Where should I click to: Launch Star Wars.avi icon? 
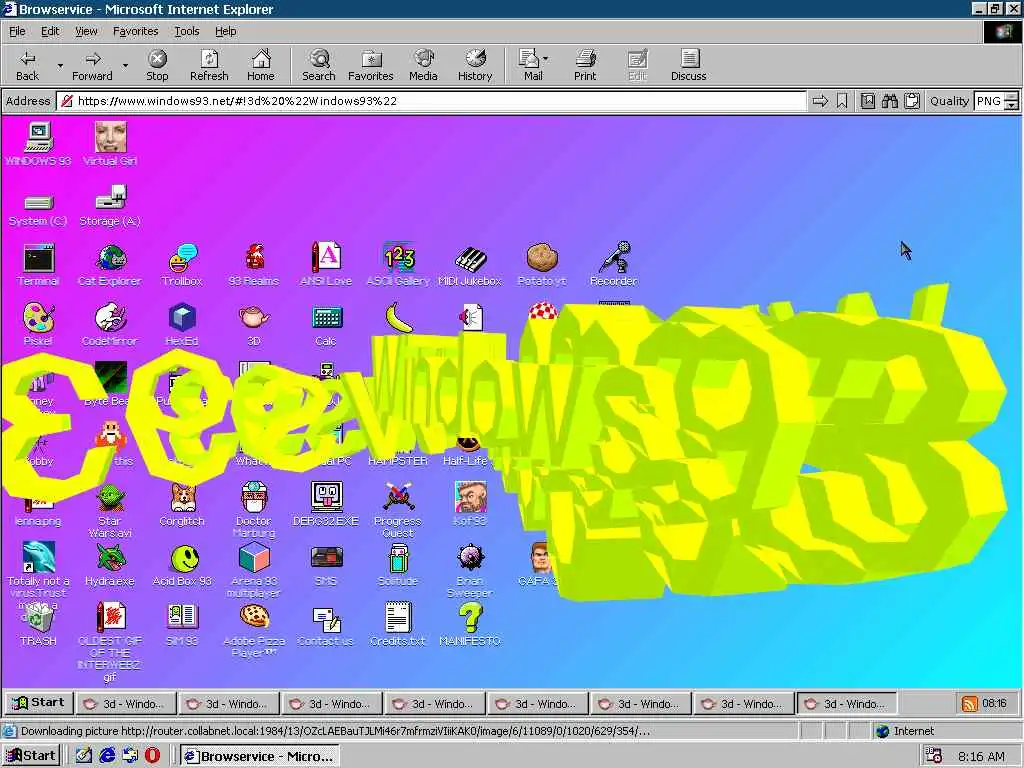[x=110, y=510]
